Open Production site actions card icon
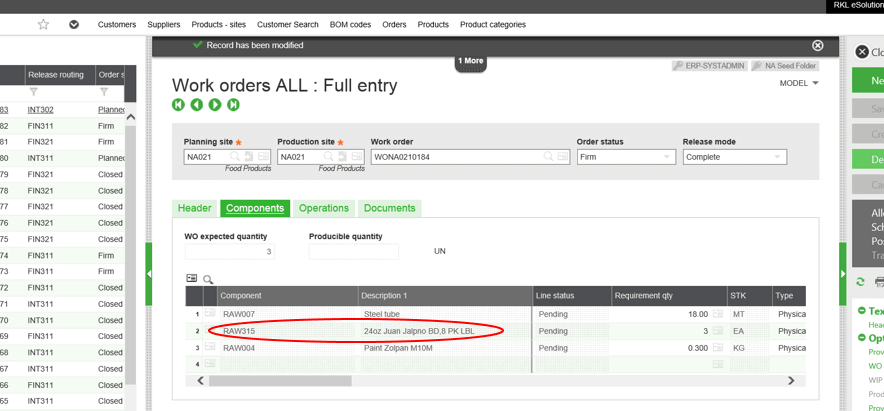The height and width of the screenshot is (411, 884). pos(357,157)
